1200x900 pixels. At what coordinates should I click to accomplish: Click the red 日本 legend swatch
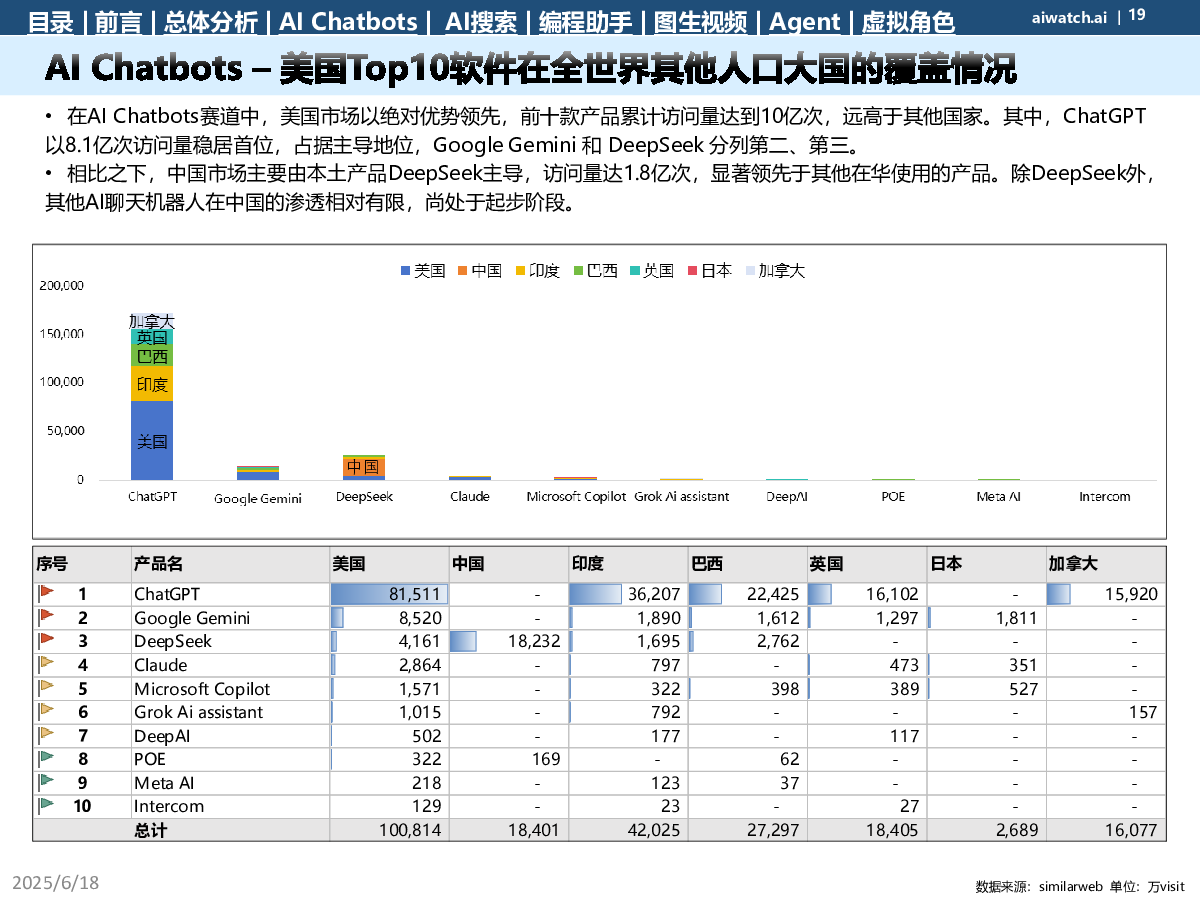[x=693, y=271]
